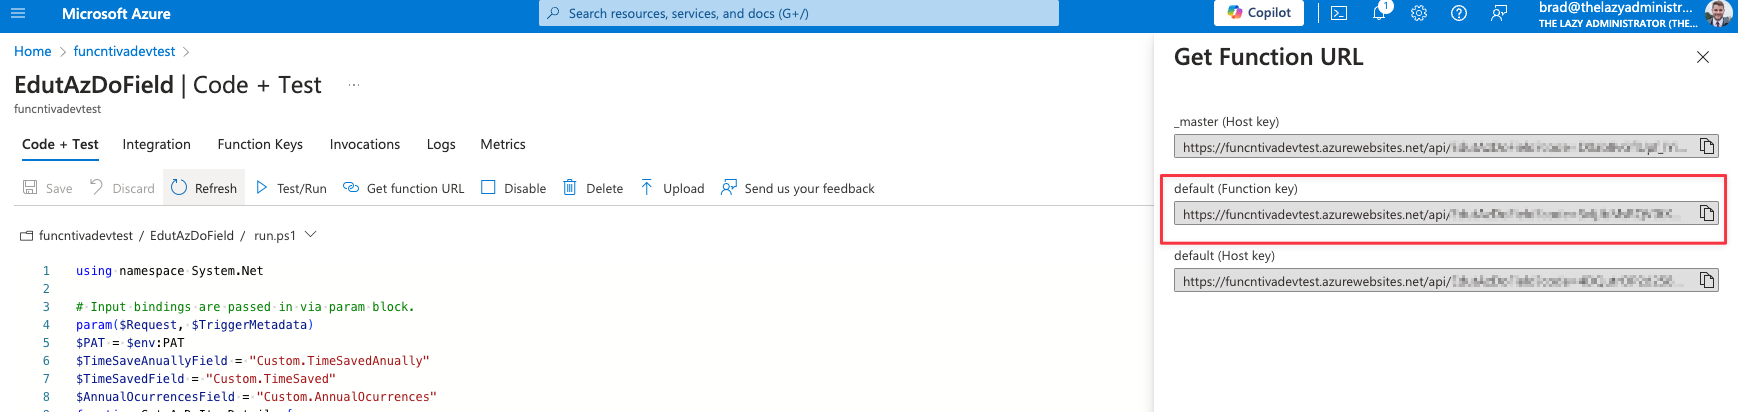
Task: Click Test/Run in the toolbar
Action: [291, 188]
